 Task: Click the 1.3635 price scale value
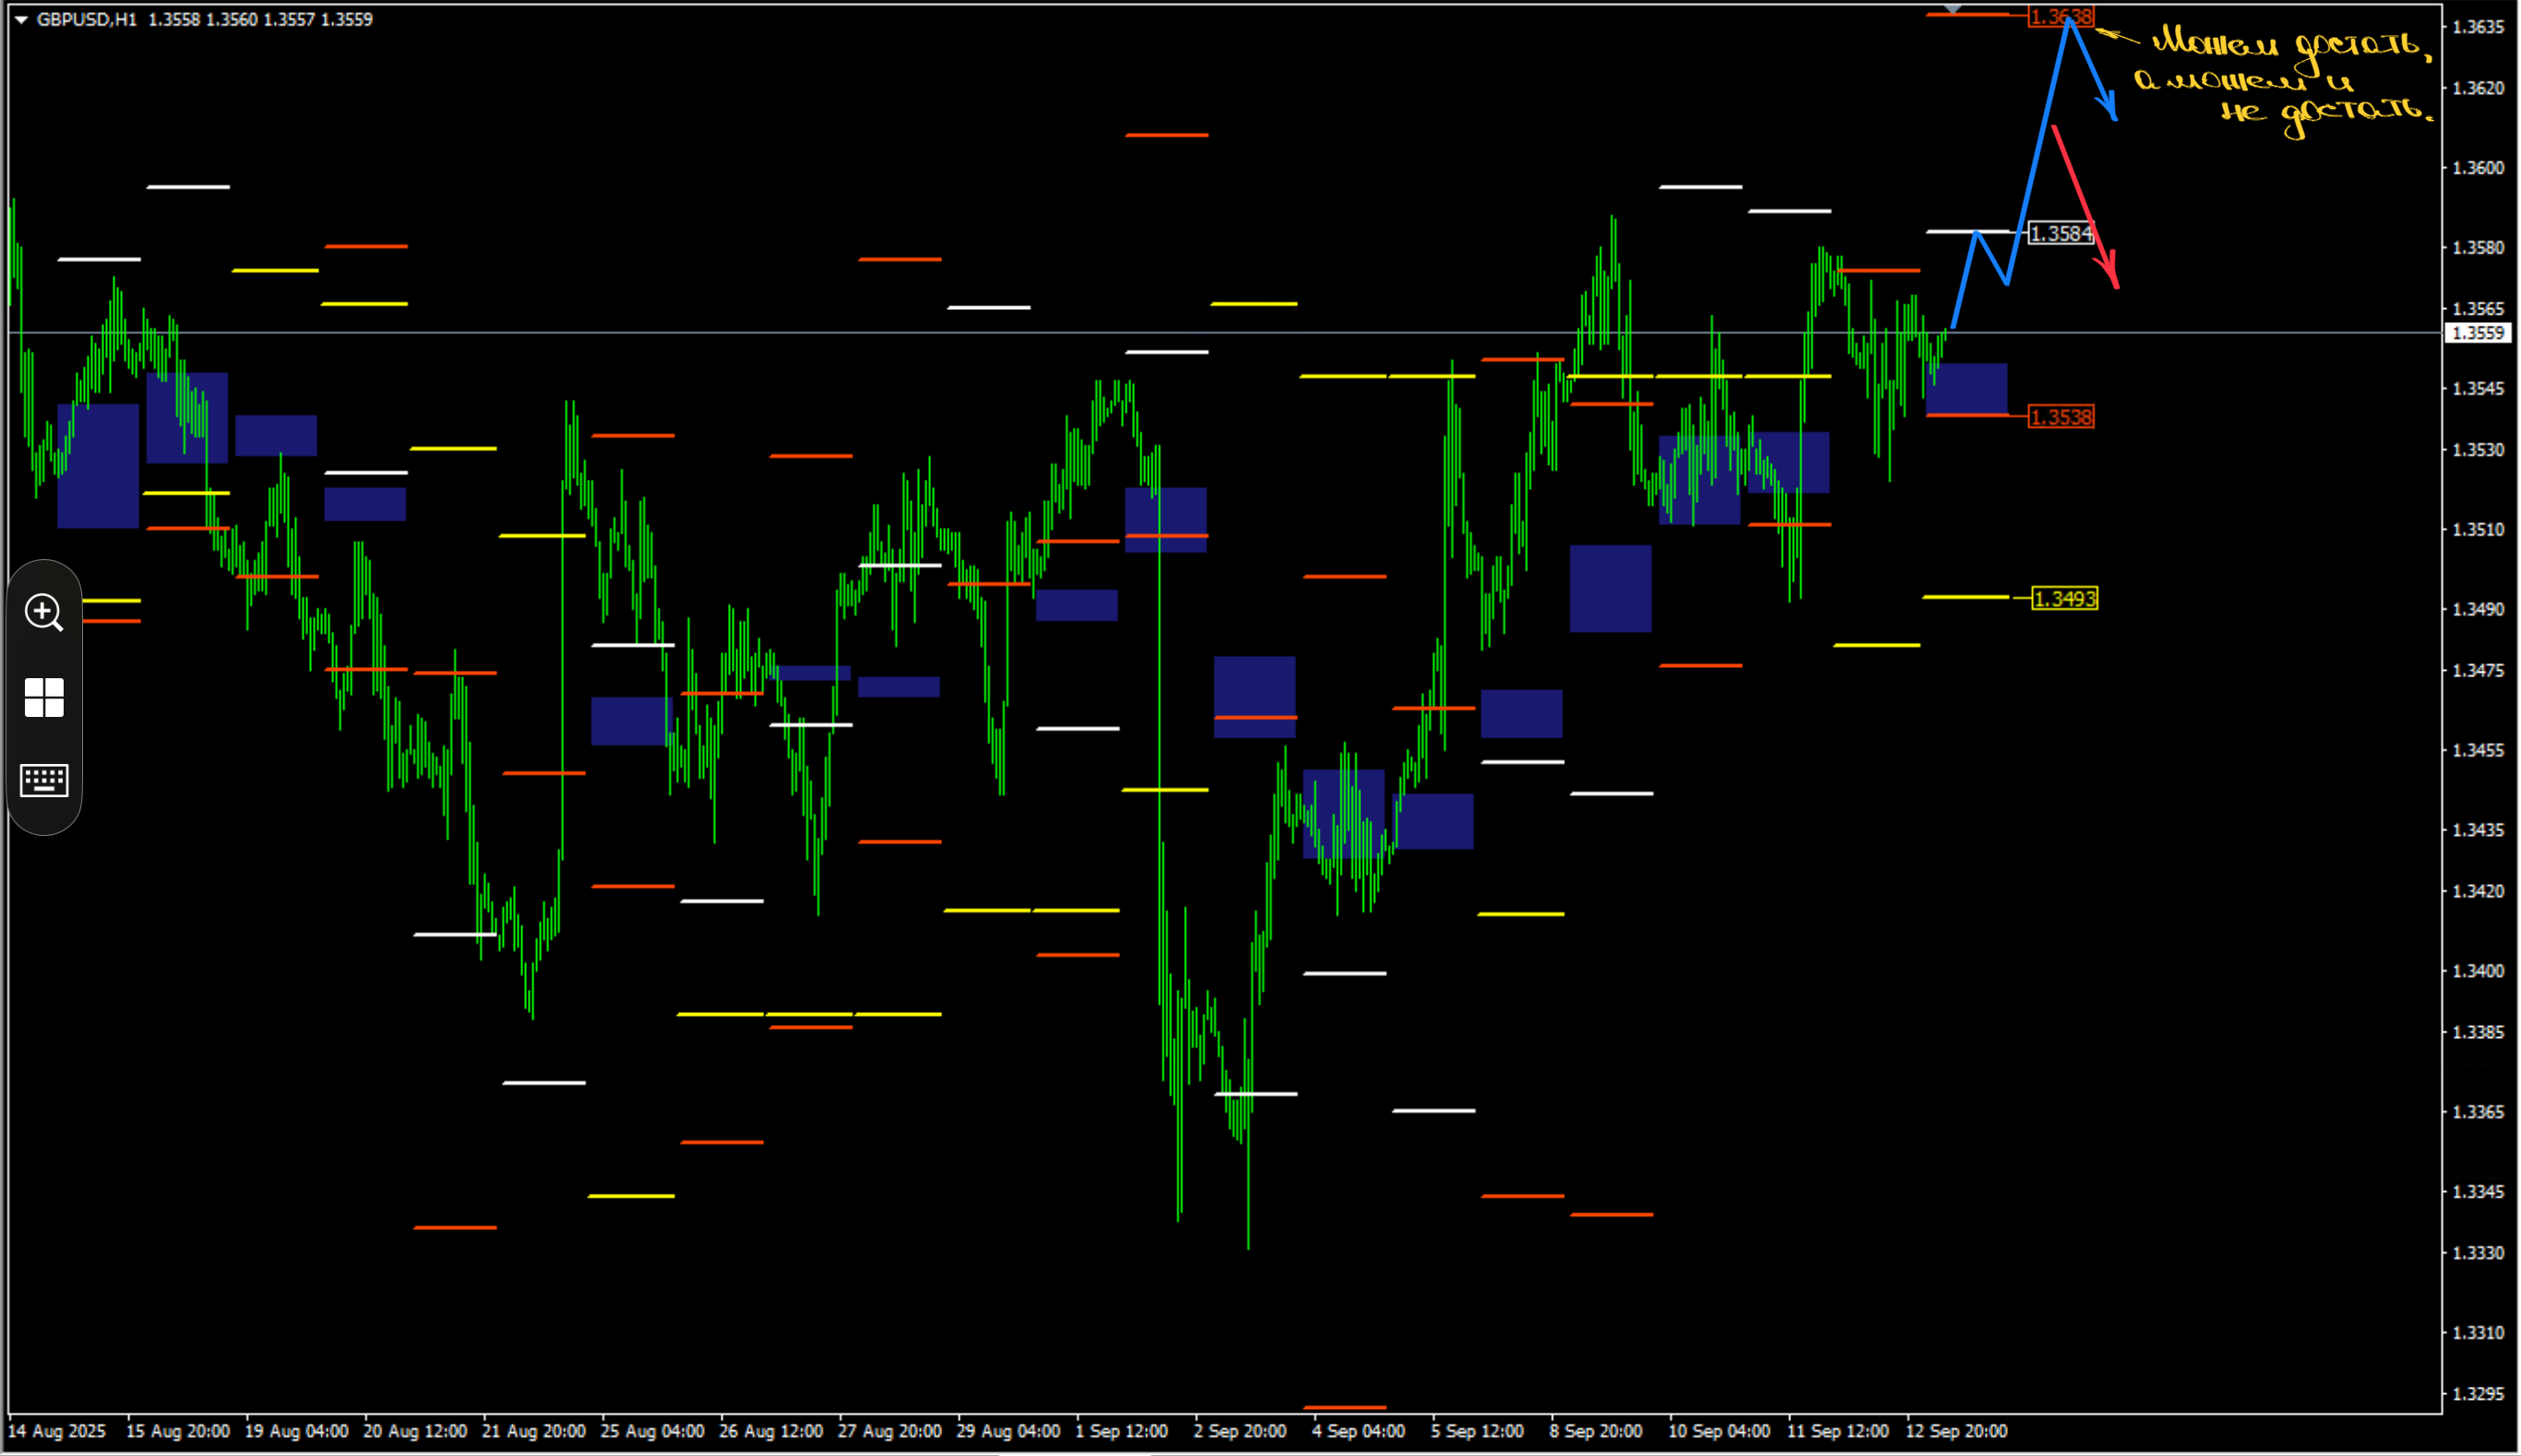[x=2478, y=27]
